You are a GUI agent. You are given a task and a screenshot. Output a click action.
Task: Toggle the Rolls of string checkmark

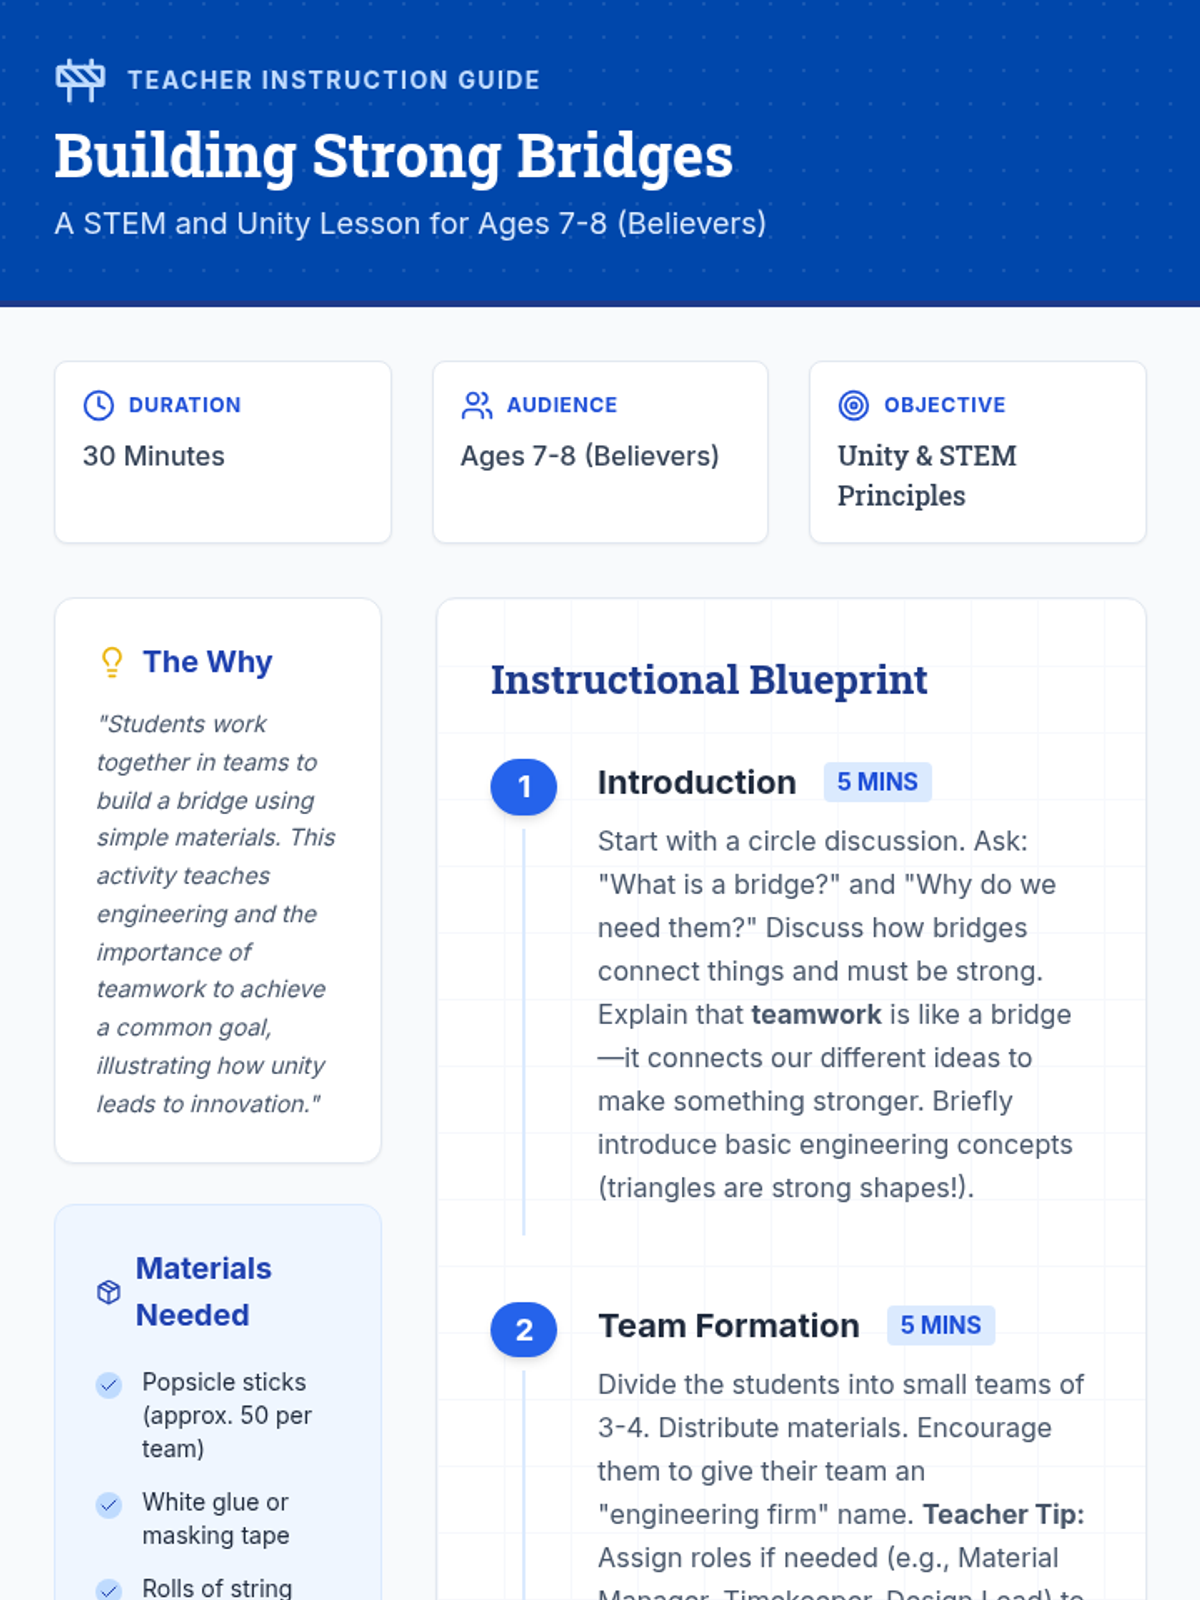(109, 1589)
